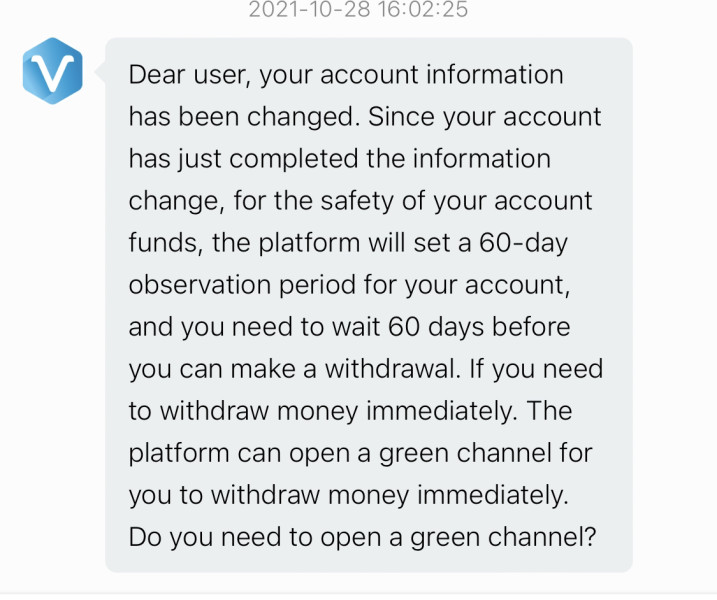Tap the line "to withdraw money immediately. The"
Screen dimensions: 717x600
350,411
